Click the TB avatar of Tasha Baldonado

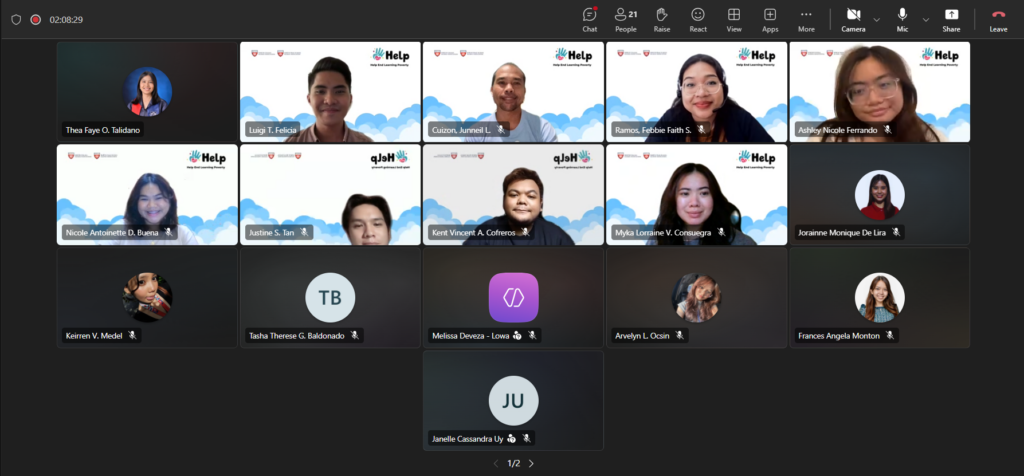[330, 297]
